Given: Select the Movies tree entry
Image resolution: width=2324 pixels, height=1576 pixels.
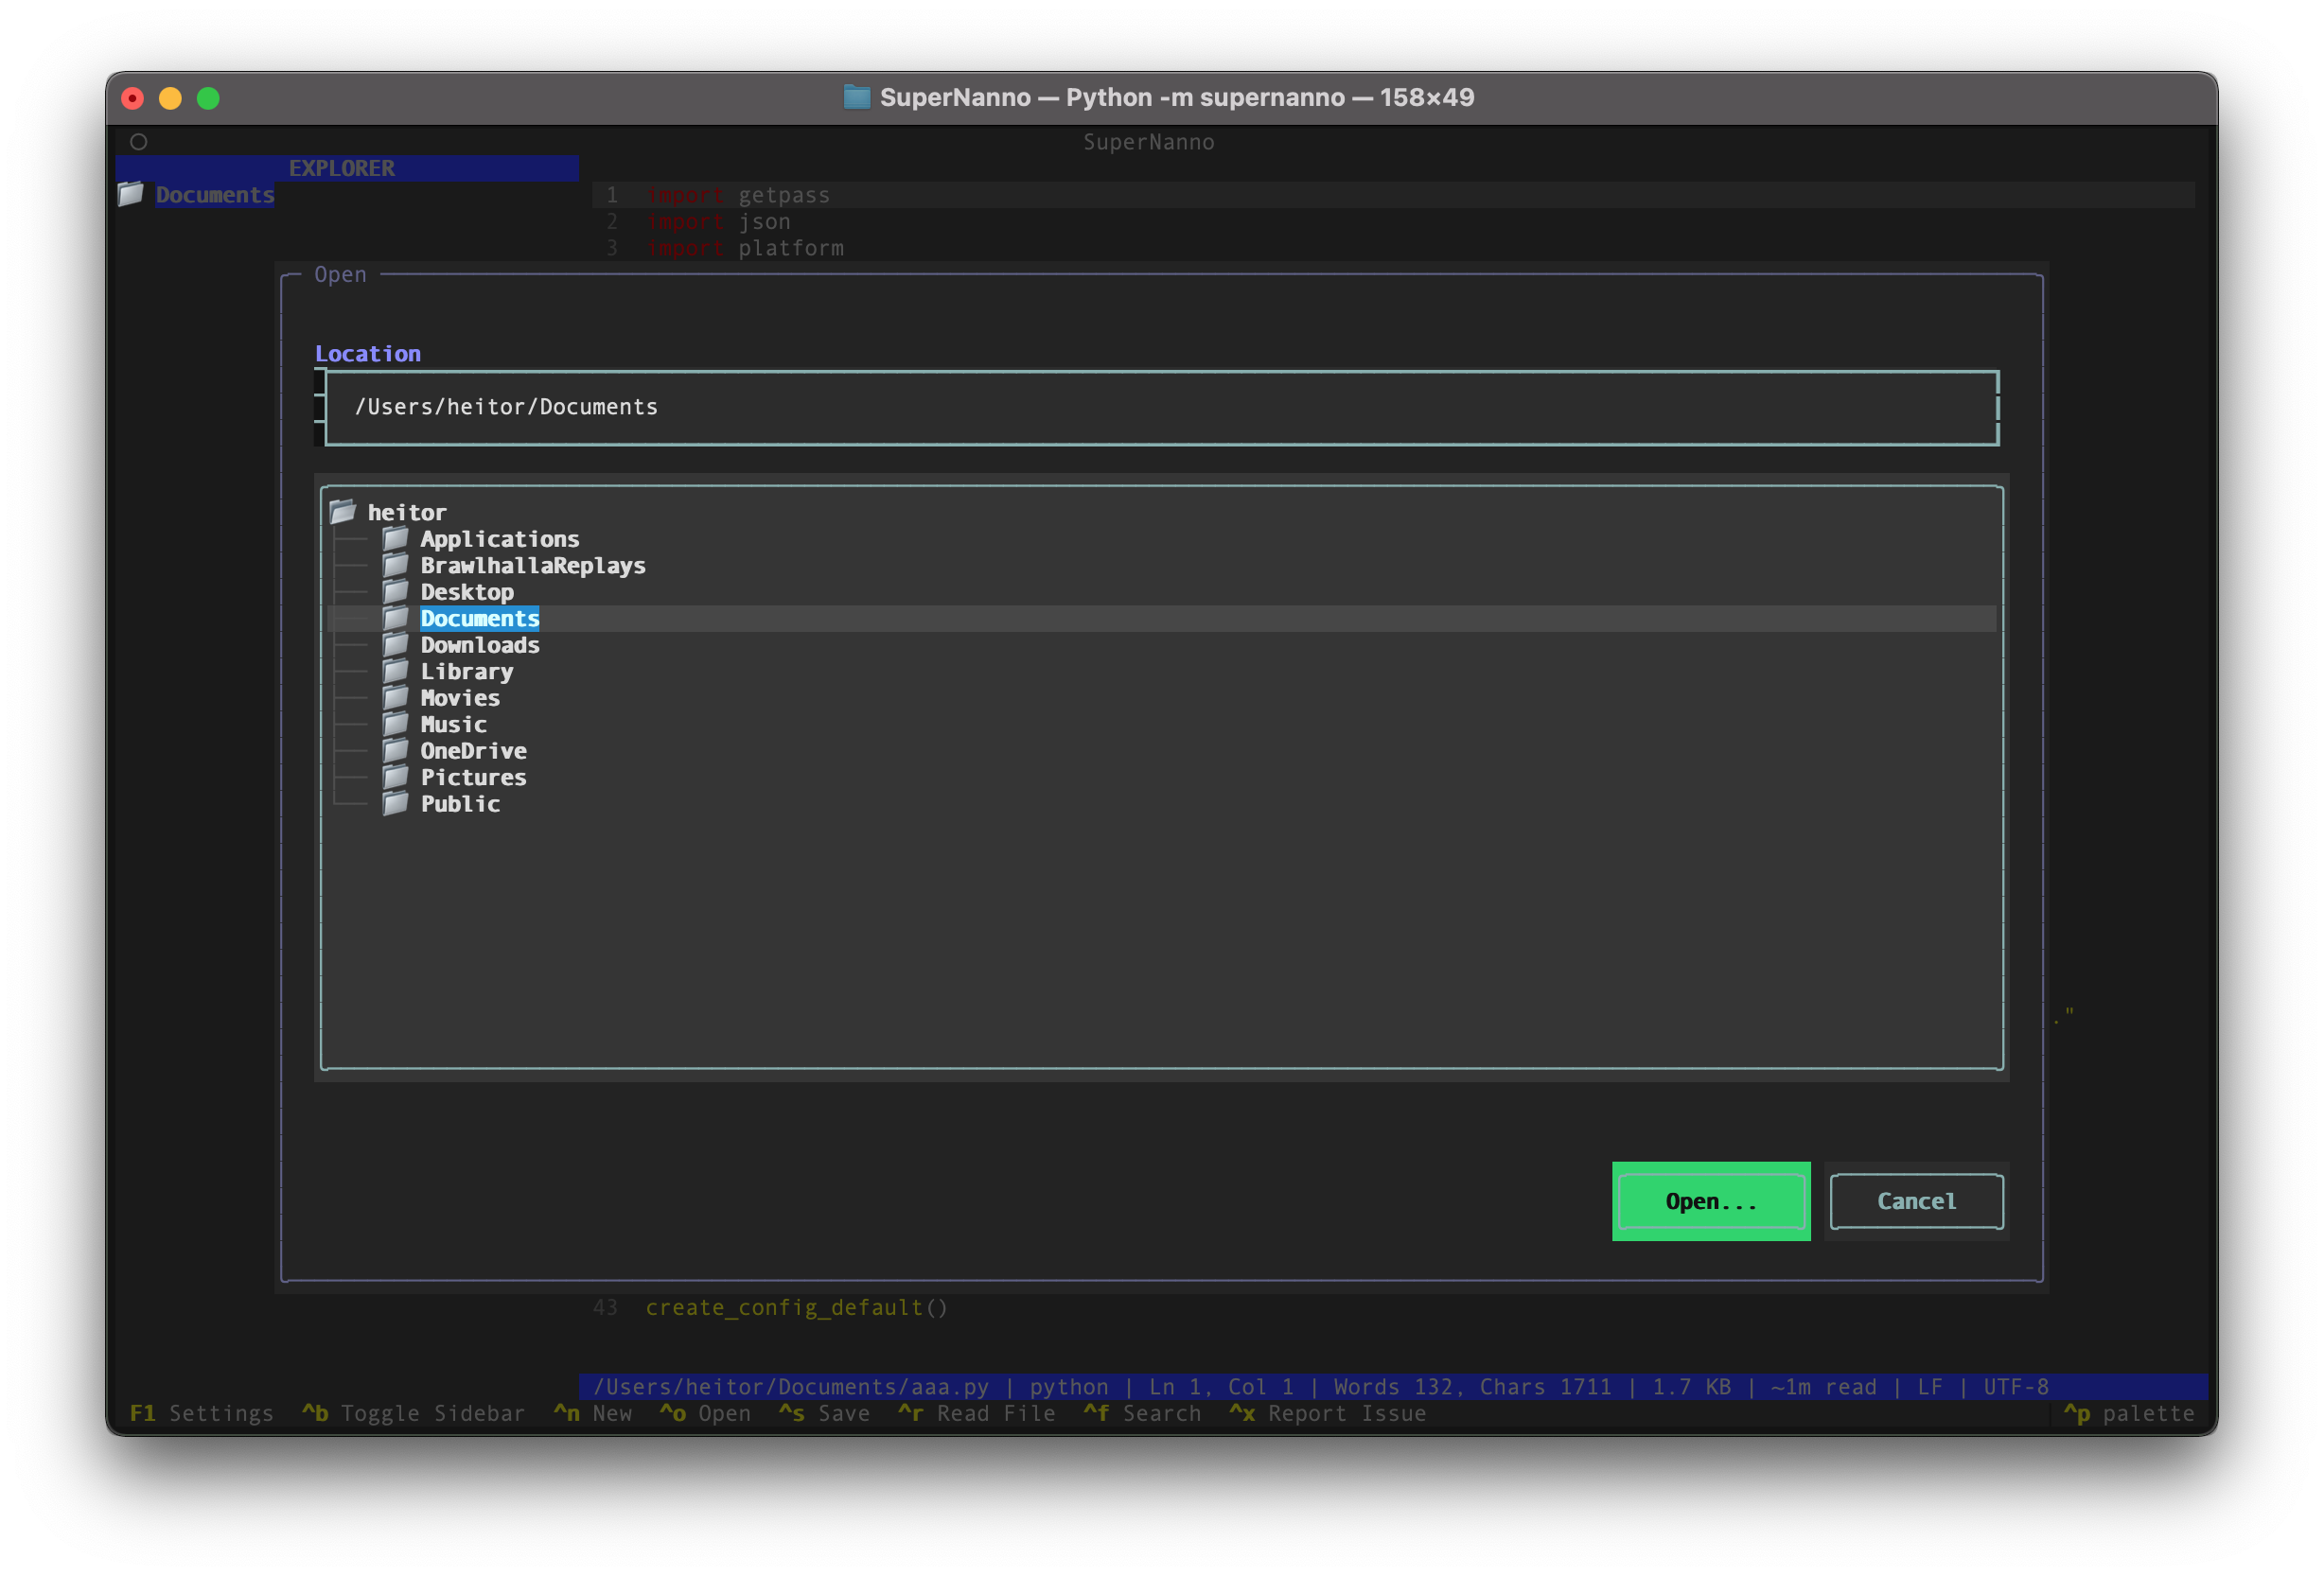Looking at the screenshot, I should [x=460, y=698].
